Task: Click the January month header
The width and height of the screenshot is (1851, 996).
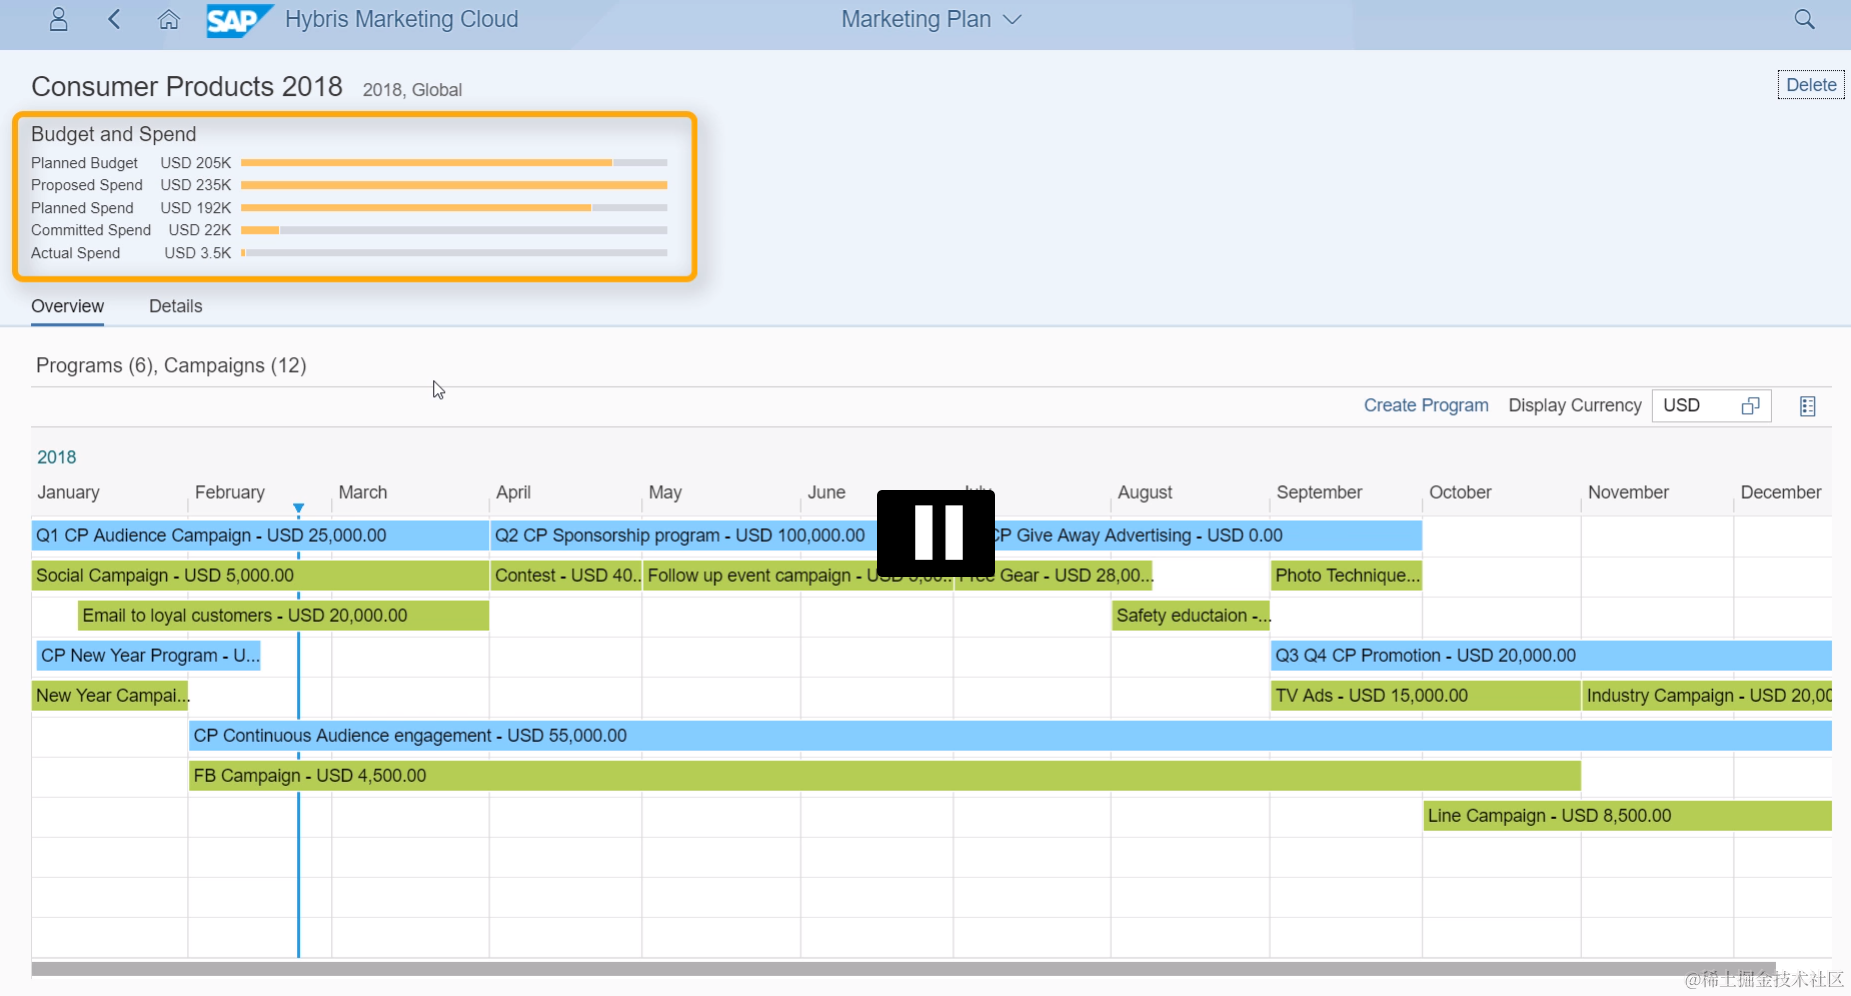Action: [68, 492]
